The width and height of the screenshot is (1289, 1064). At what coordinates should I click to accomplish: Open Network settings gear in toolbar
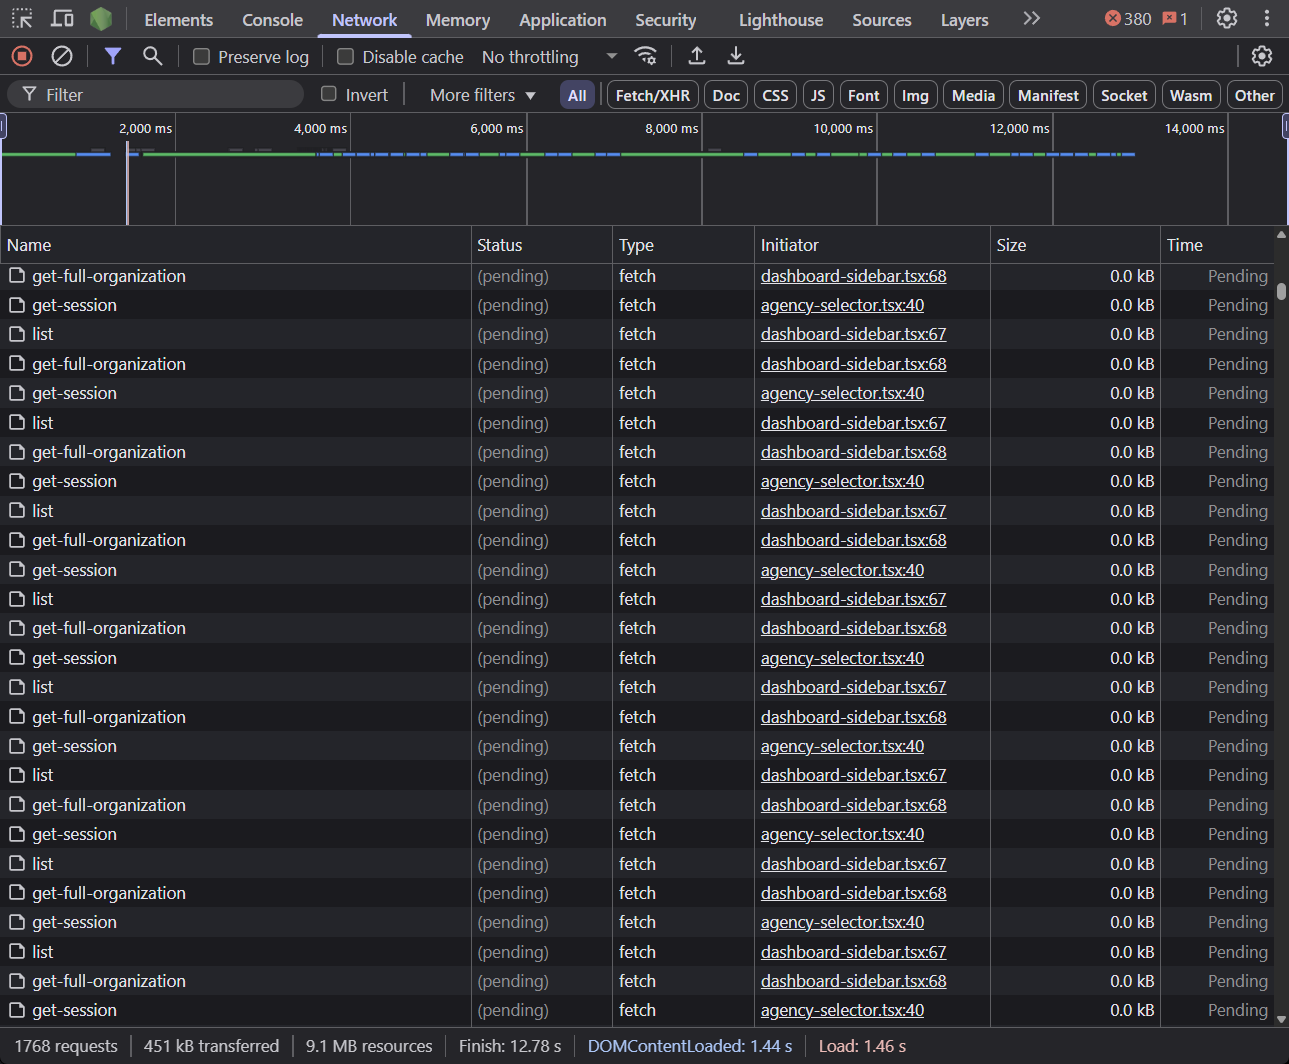point(1262,56)
